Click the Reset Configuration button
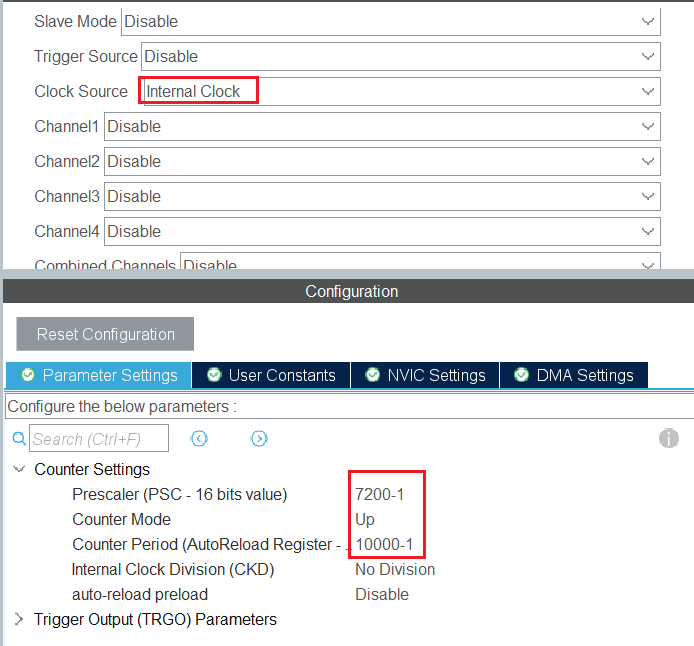694x646 pixels. [x=105, y=334]
